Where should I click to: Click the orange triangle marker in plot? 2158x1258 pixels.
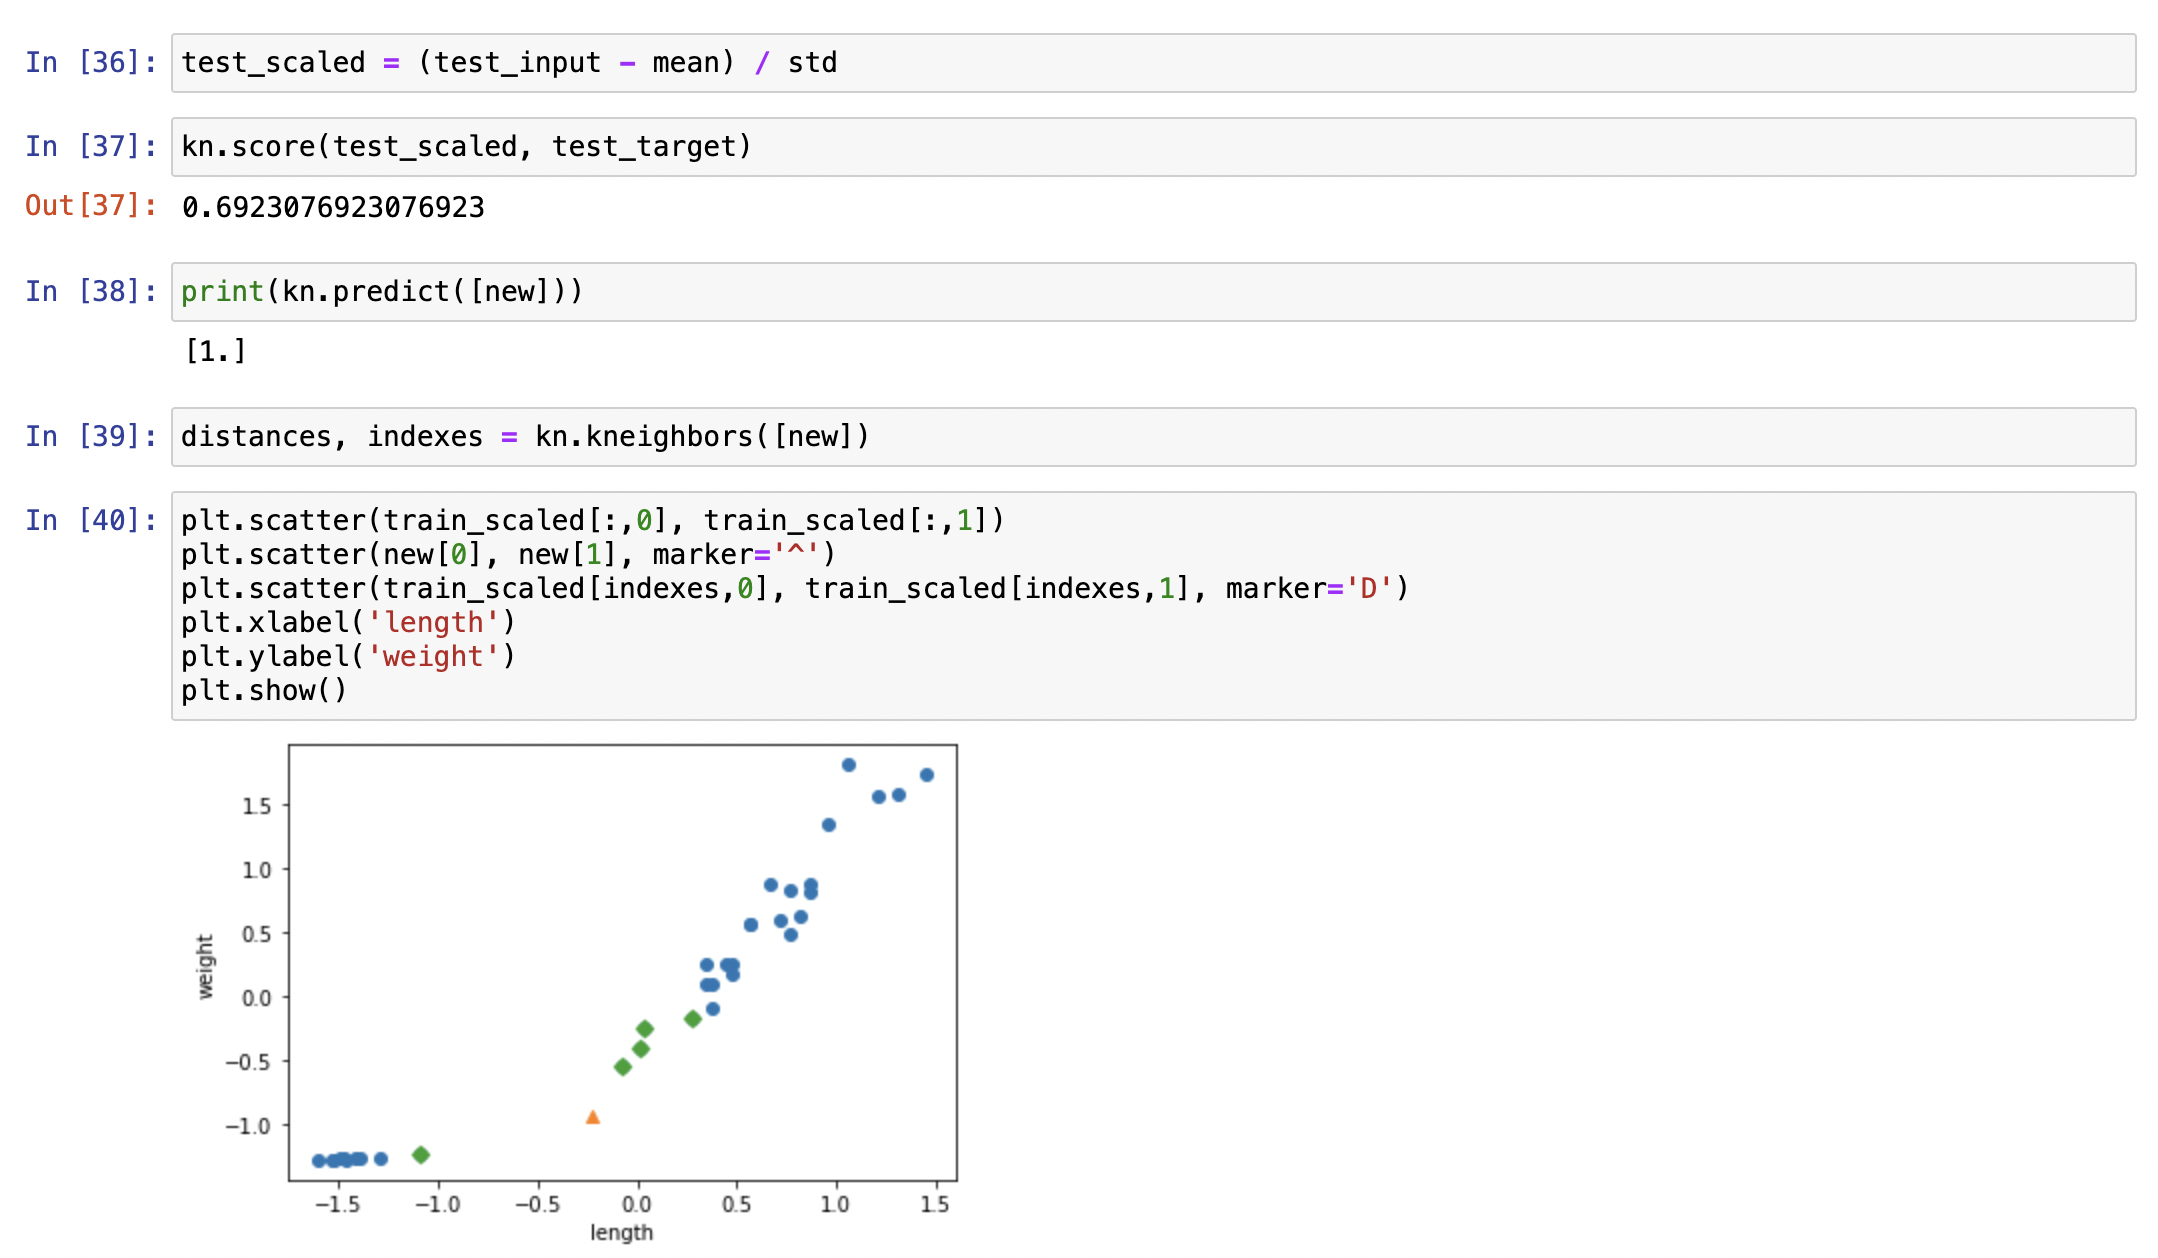coord(593,1117)
